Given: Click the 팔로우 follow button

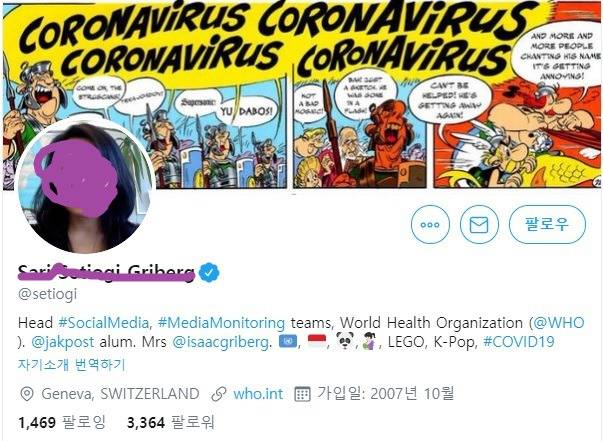Looking at the screenshot, I should coord(547,225).
